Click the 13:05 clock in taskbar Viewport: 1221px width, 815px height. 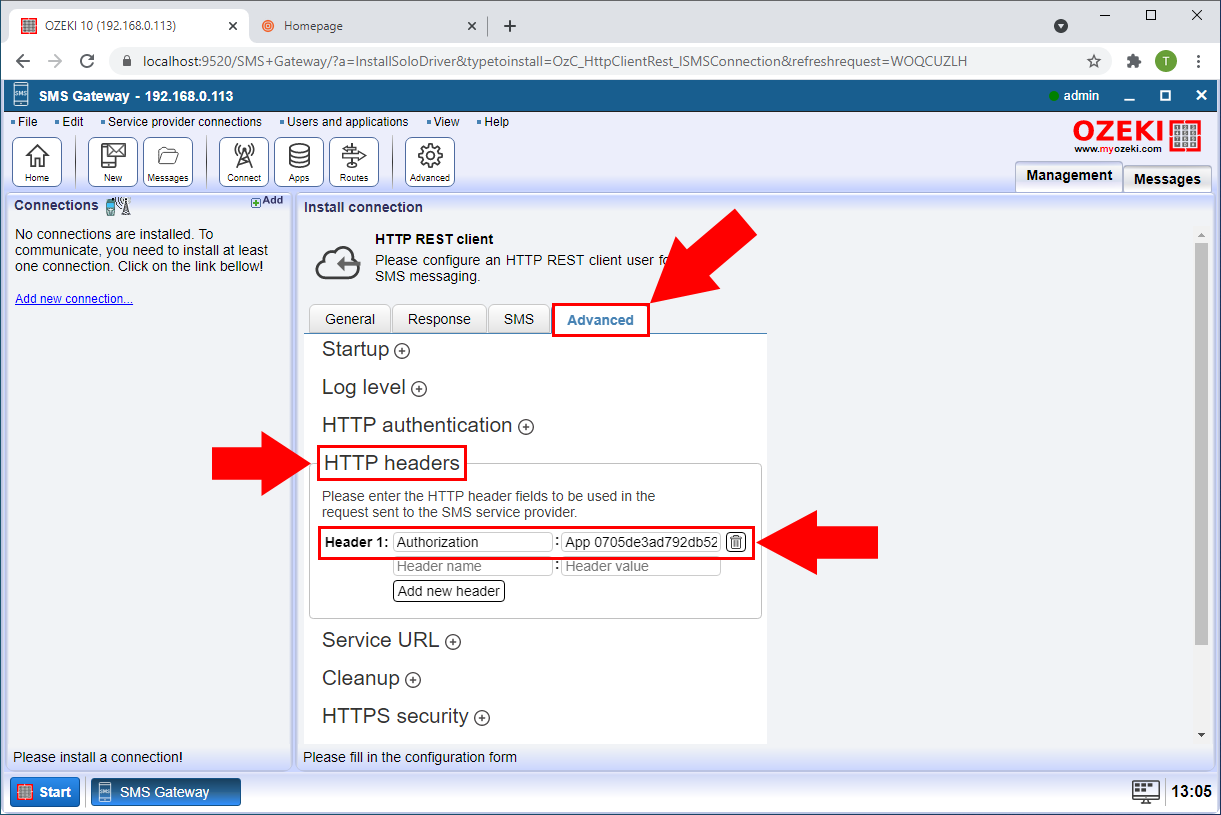click(1191, 792)
